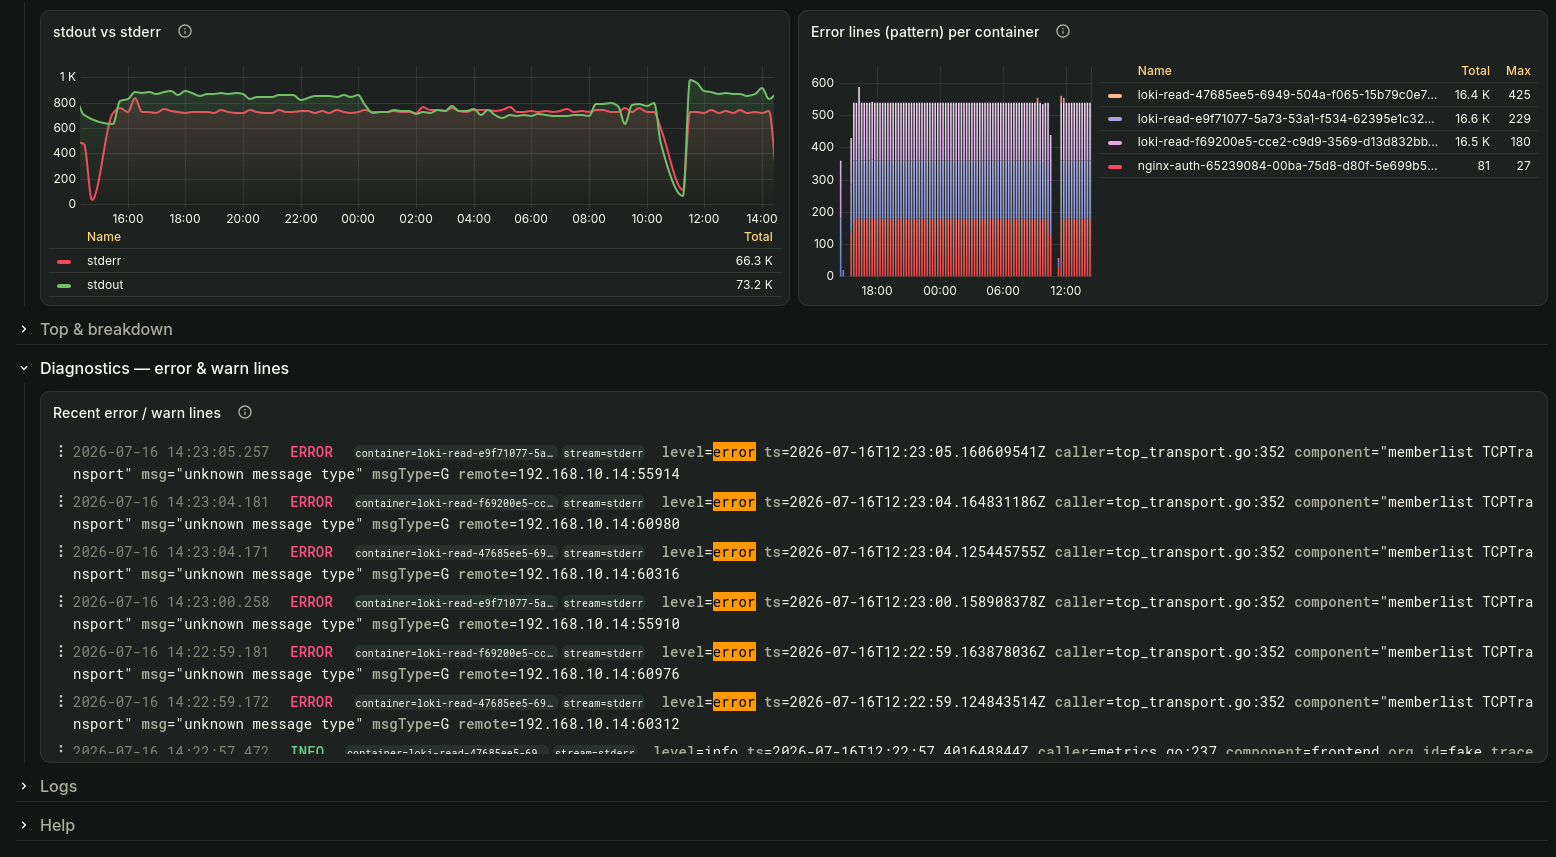The height and width of the screenshot is (857, 1556).
Task: Click the stdout vs stderr panel title
Action: pyautogui.click(x=107, y=32)
